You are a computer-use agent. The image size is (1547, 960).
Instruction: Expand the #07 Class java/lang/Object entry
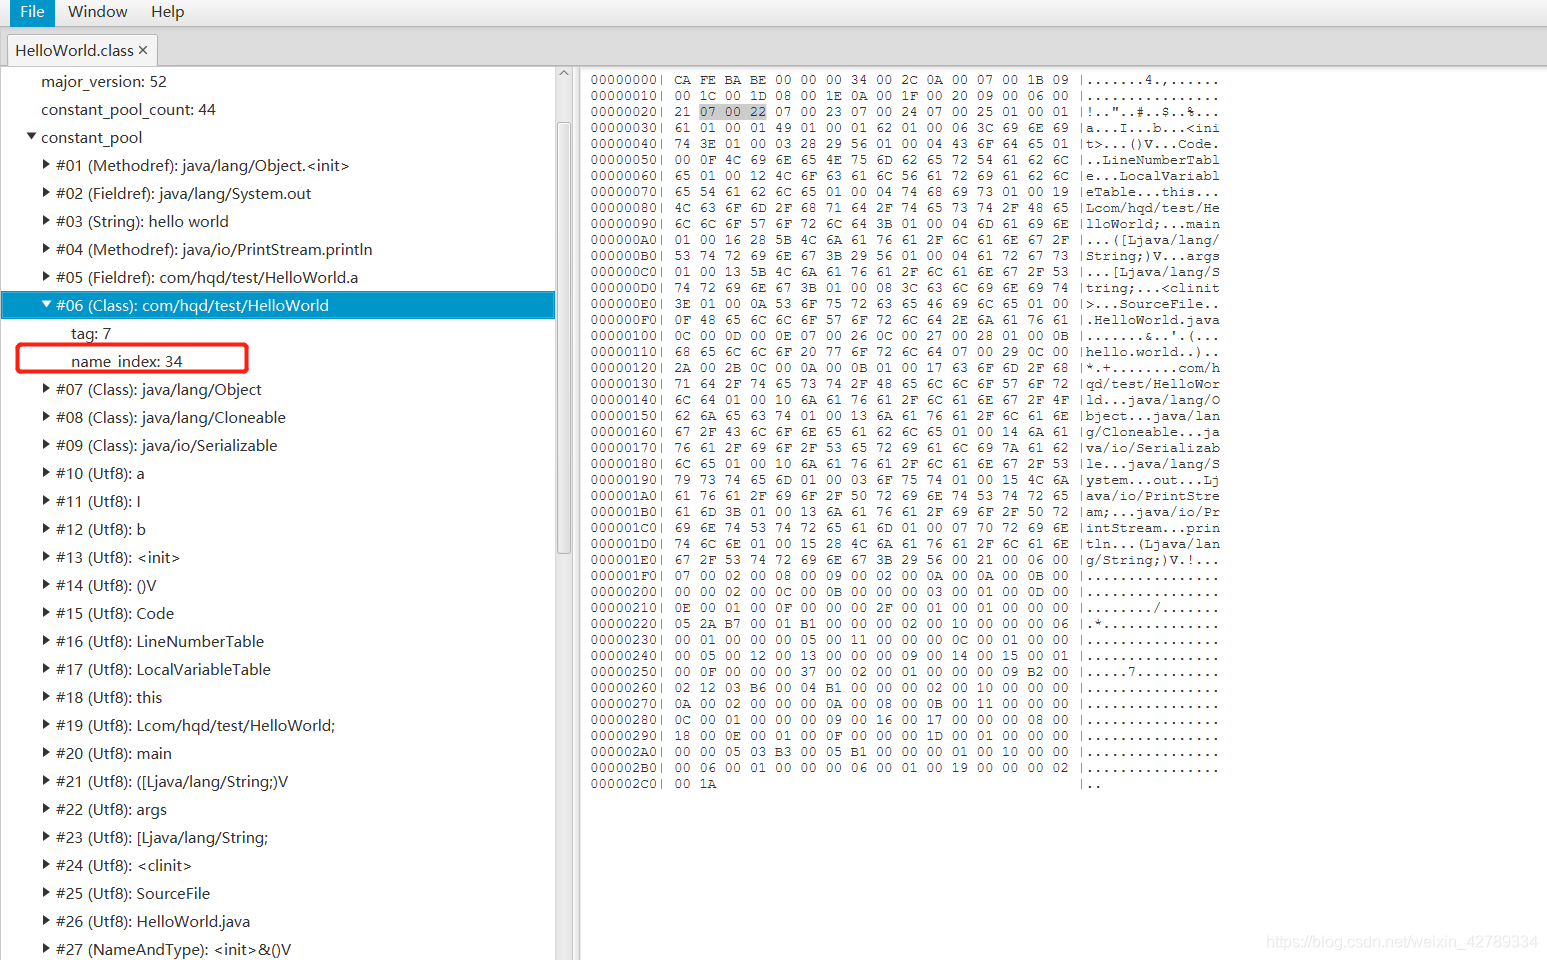pos(46,388)
